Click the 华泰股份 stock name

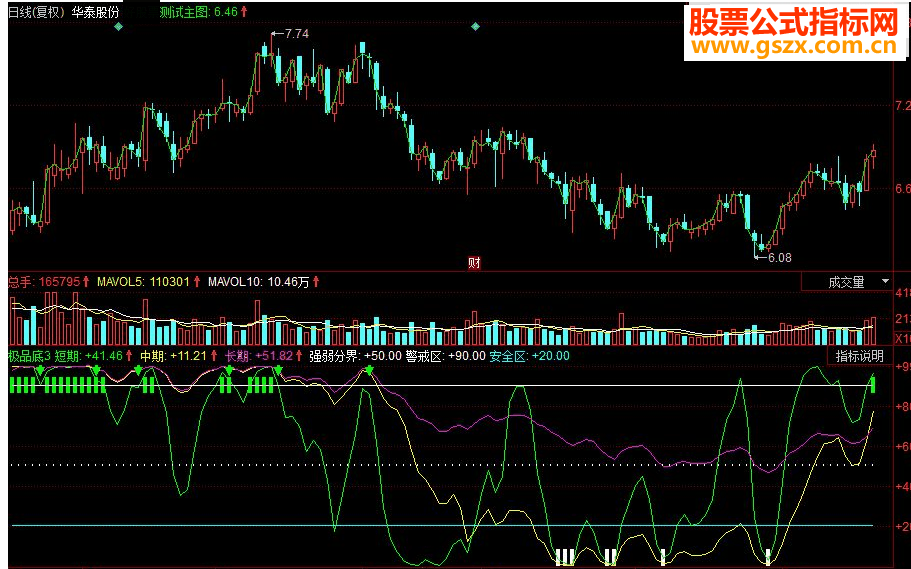pyautogui.click(x=96, y=12)
